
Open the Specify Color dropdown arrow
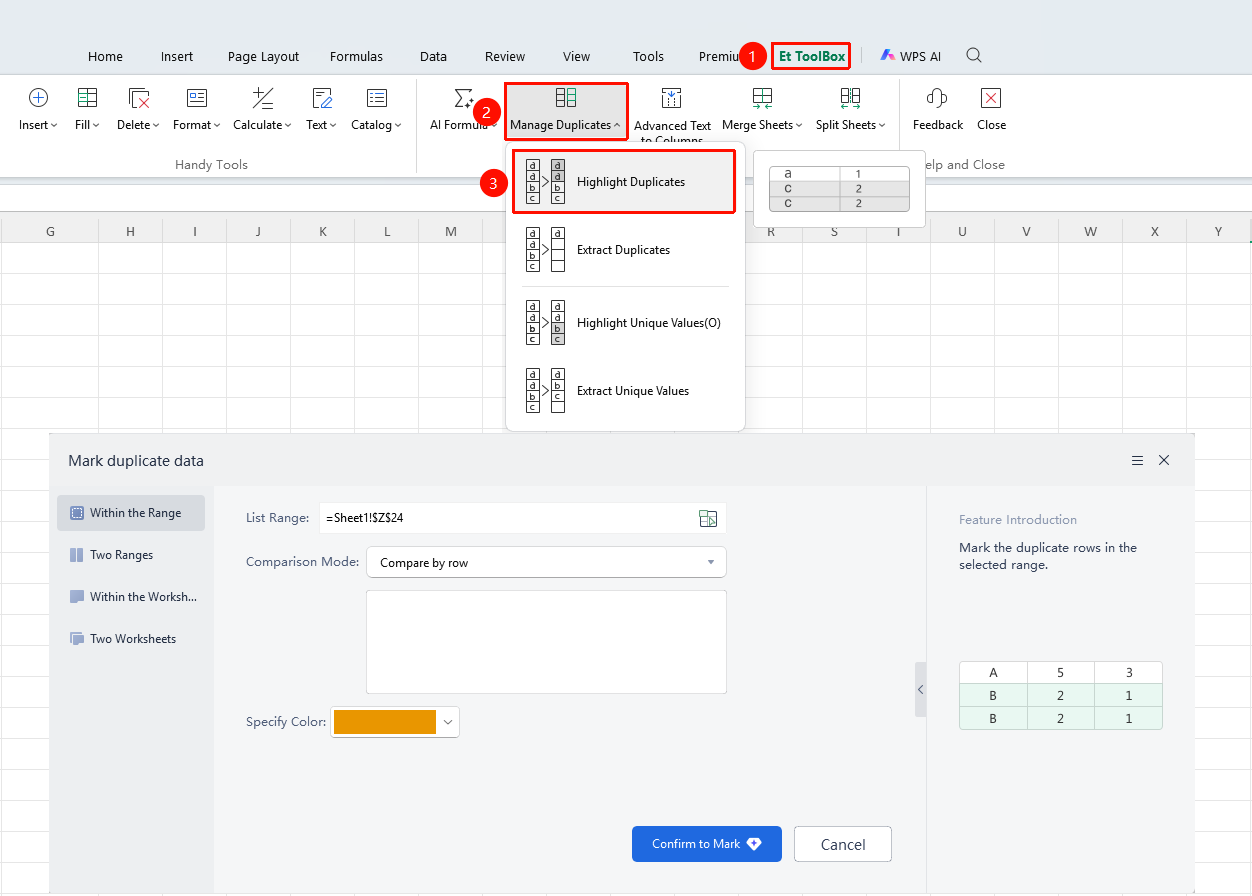pos(448,722)
